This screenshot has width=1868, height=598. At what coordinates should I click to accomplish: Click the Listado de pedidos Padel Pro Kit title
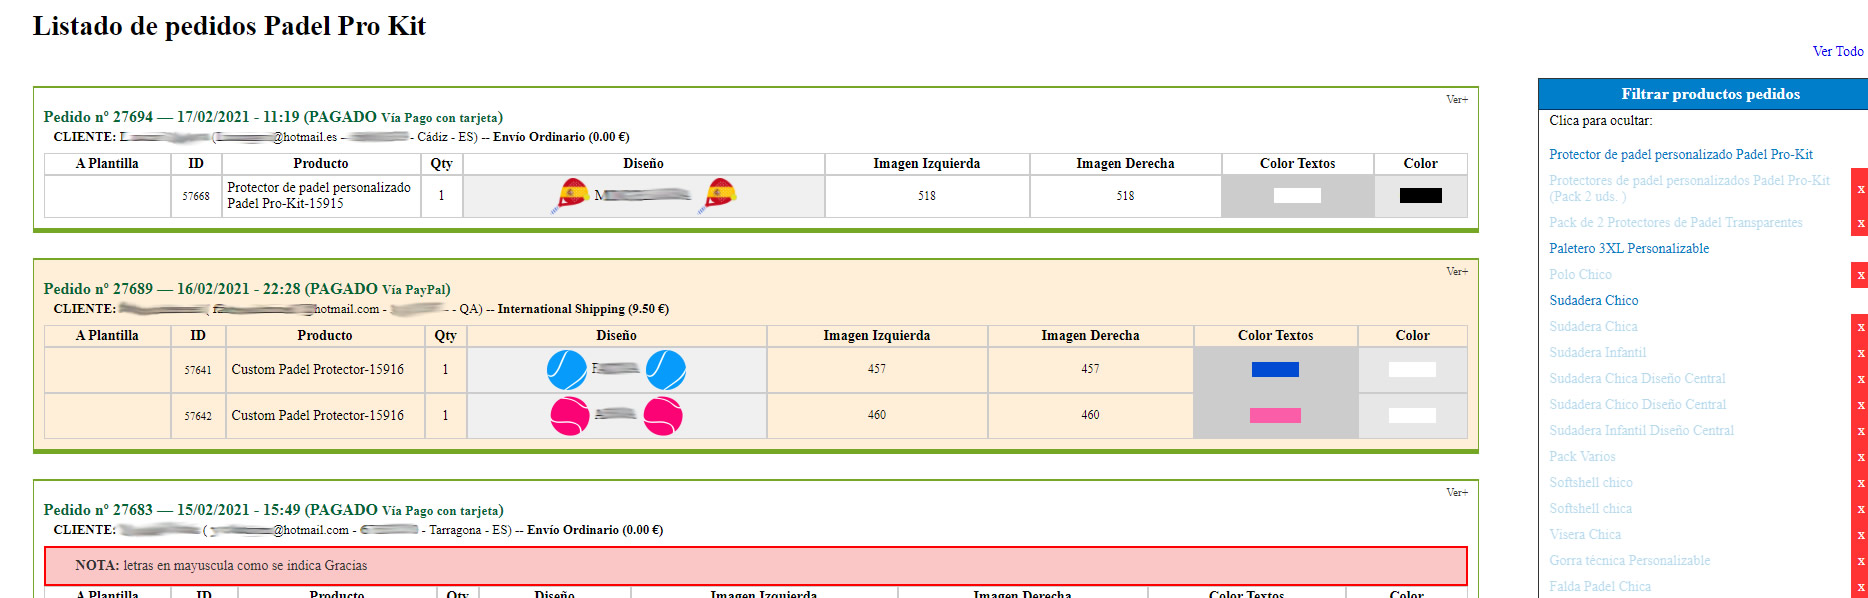tap(229, 26)
